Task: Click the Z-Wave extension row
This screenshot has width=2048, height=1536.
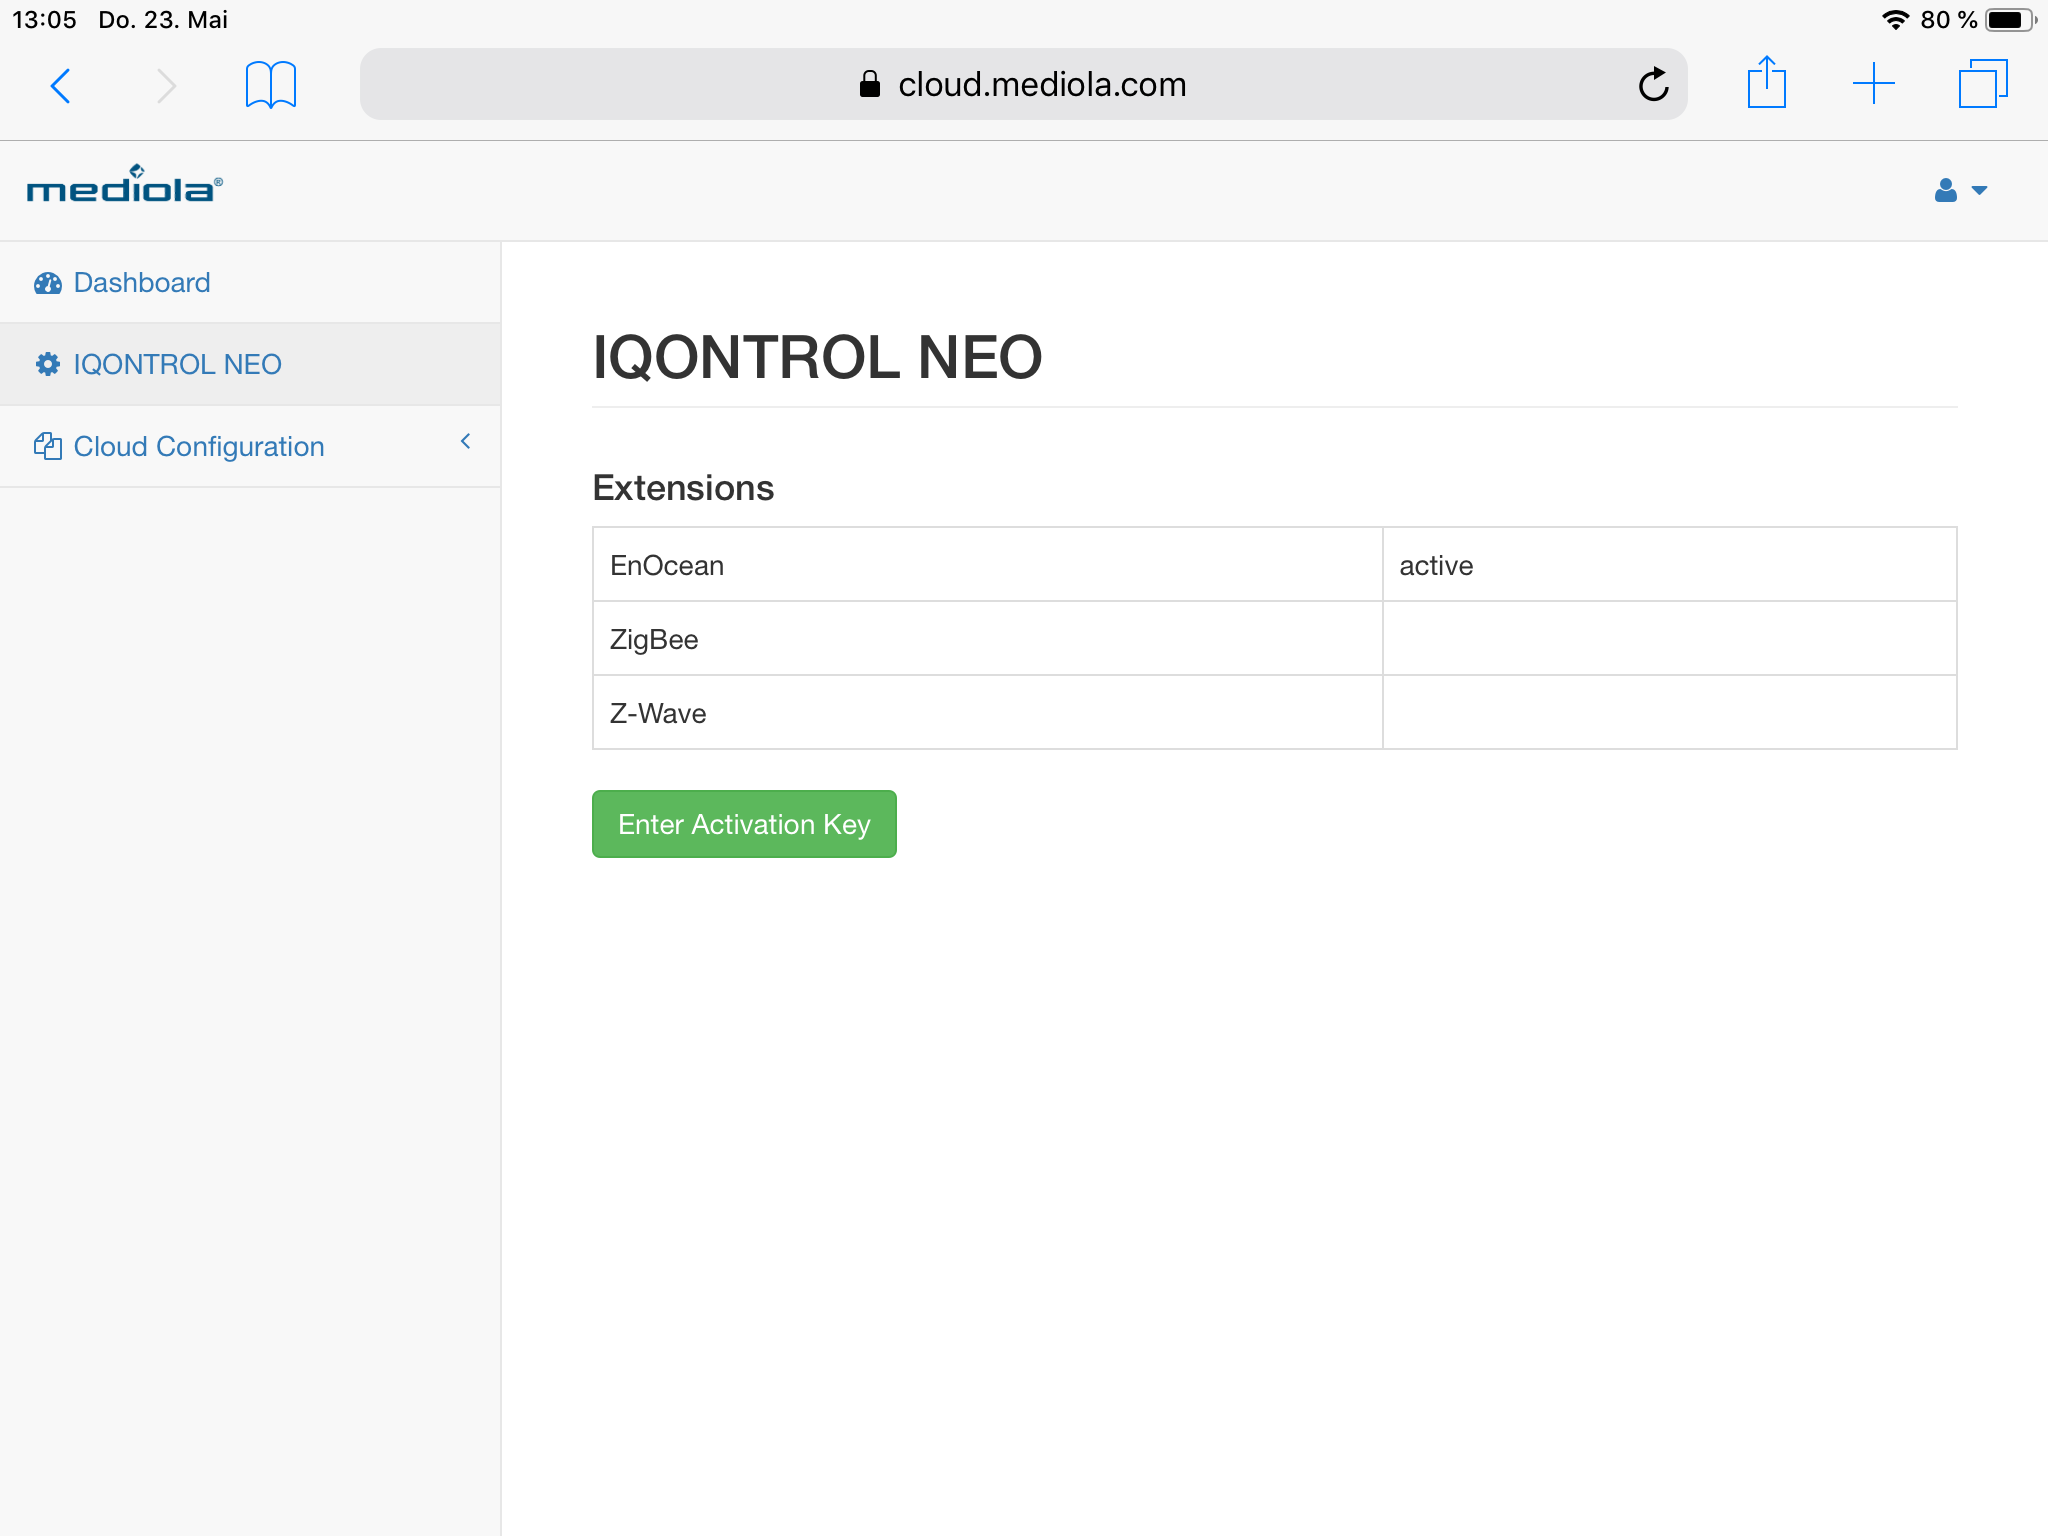Action: click(658, 714)
